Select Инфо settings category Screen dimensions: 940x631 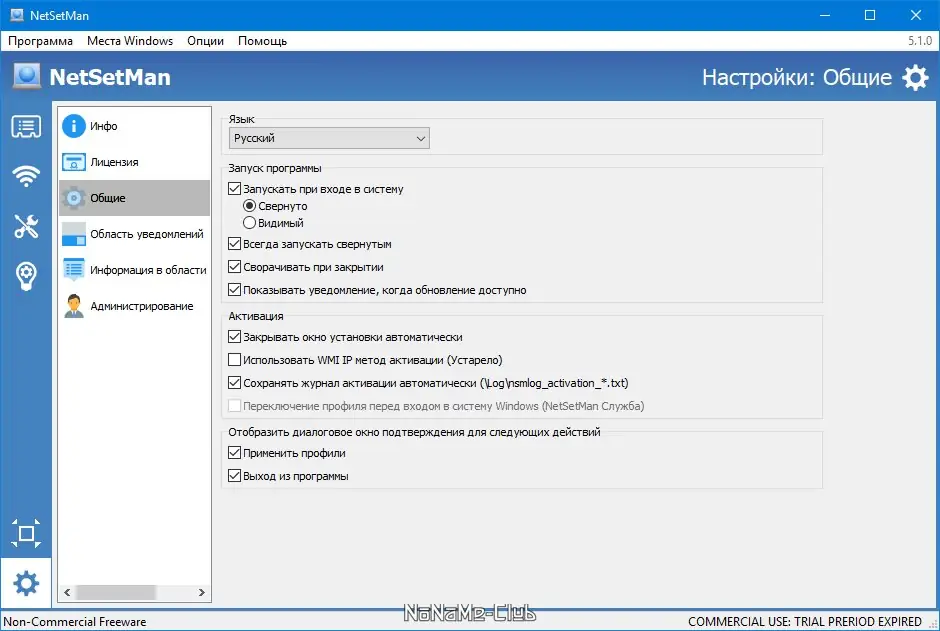click(135, 126)
